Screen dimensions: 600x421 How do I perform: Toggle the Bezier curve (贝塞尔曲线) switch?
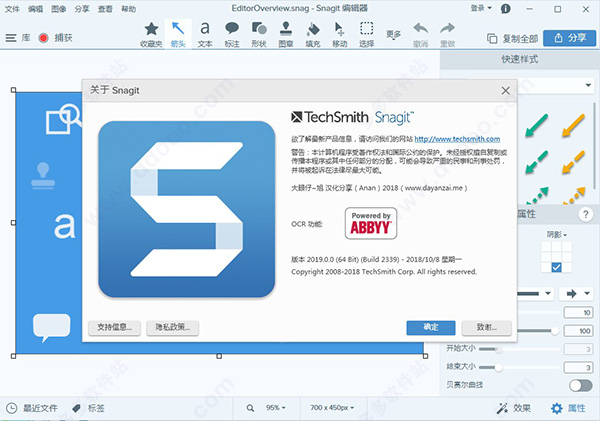580,385
